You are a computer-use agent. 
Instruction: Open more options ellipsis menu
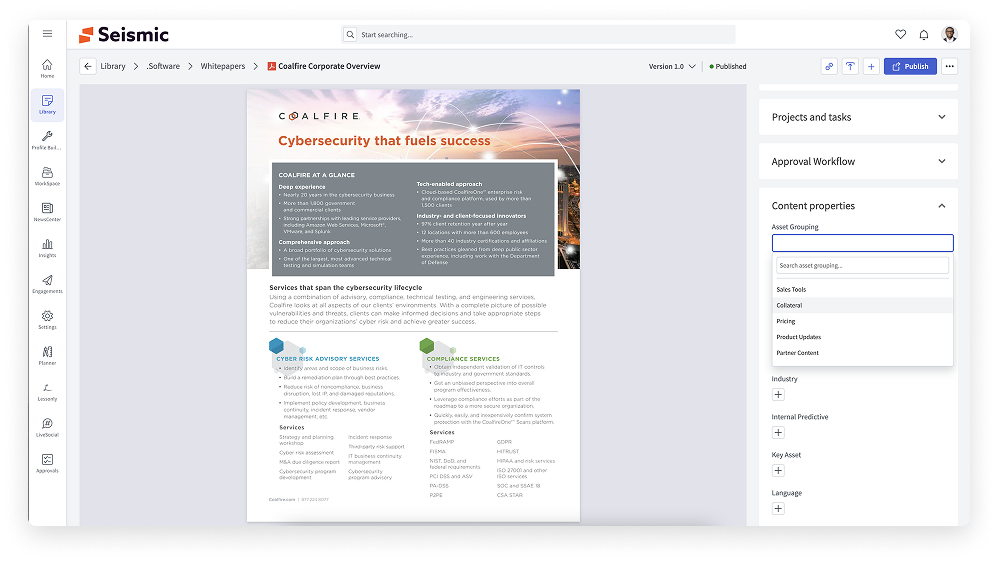click(950, 66)
